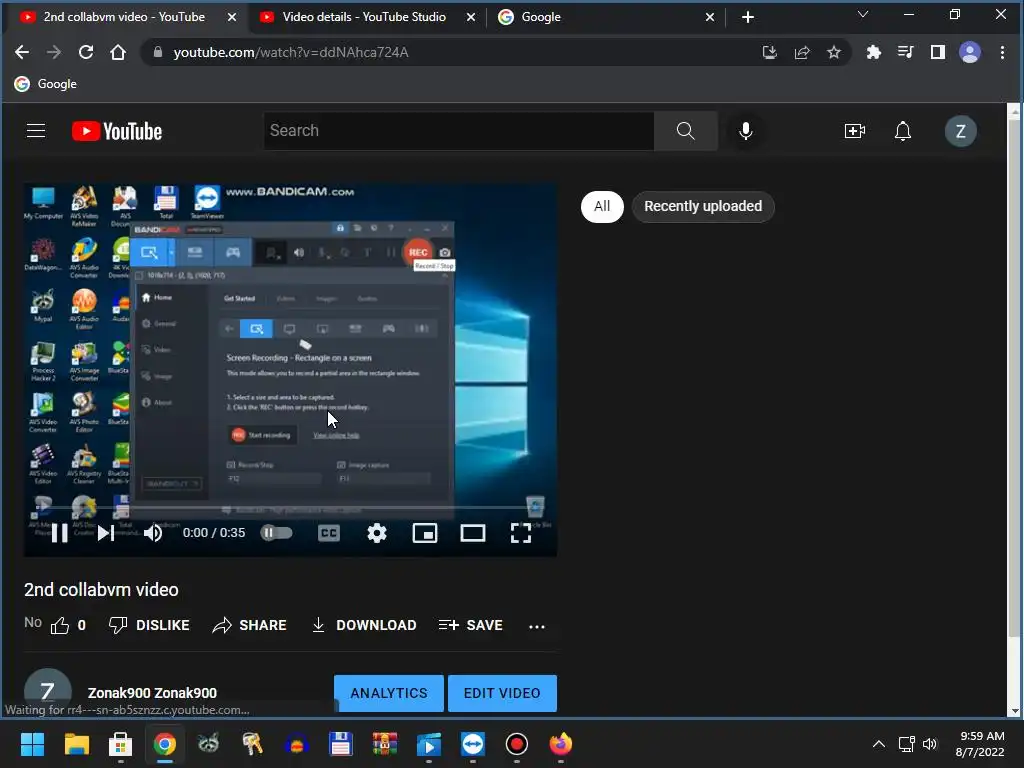This screenshot has height=768, width=1024.
Task: Pause the YouTube video
Action: [59, 534]
